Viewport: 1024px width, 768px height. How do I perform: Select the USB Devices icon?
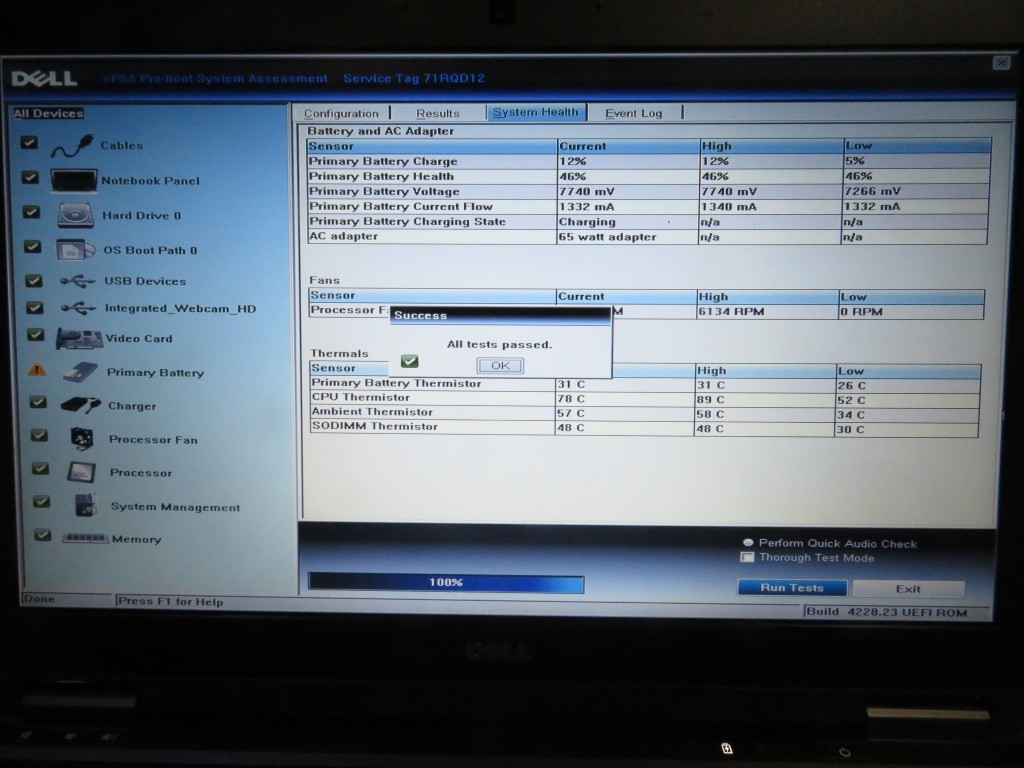click(x=77, y=281)
